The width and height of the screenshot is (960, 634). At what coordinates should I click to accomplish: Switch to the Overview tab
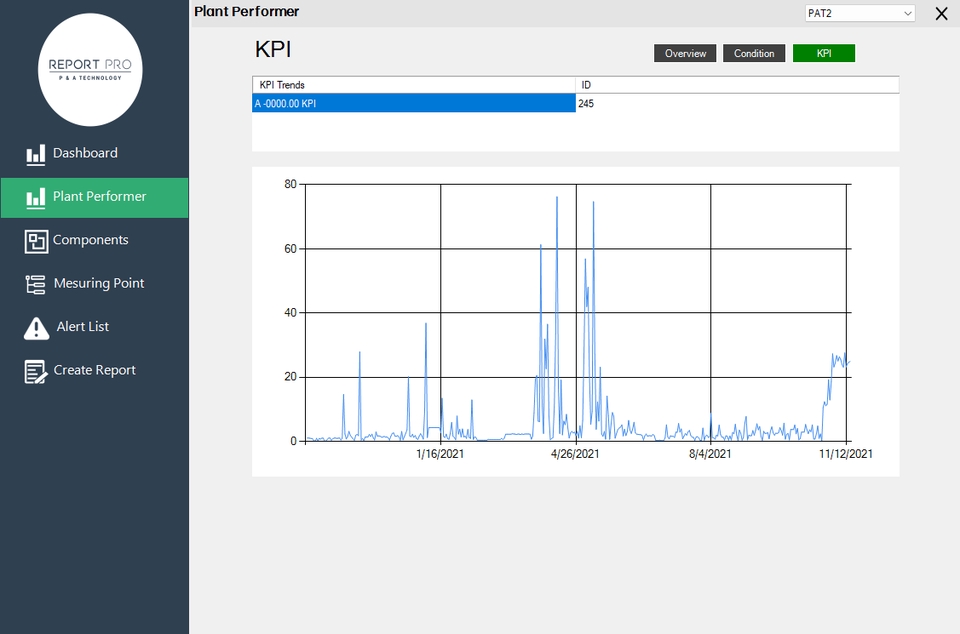click(x=685, y=53)
